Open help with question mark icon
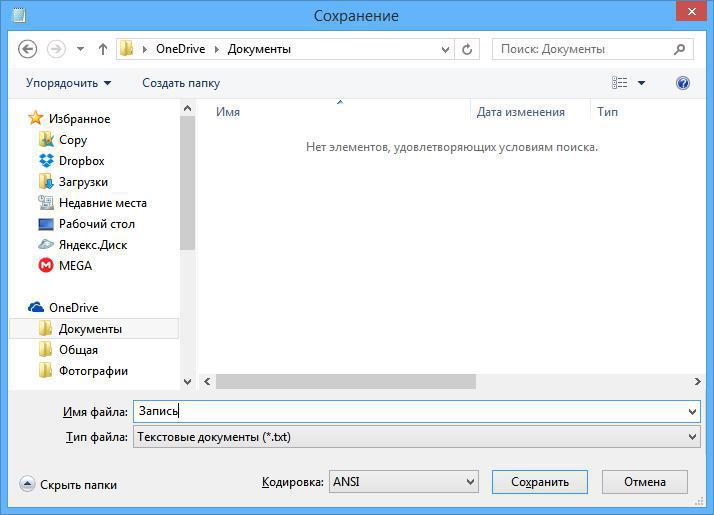Screen dimensions: 714x515 coord(683,83)
